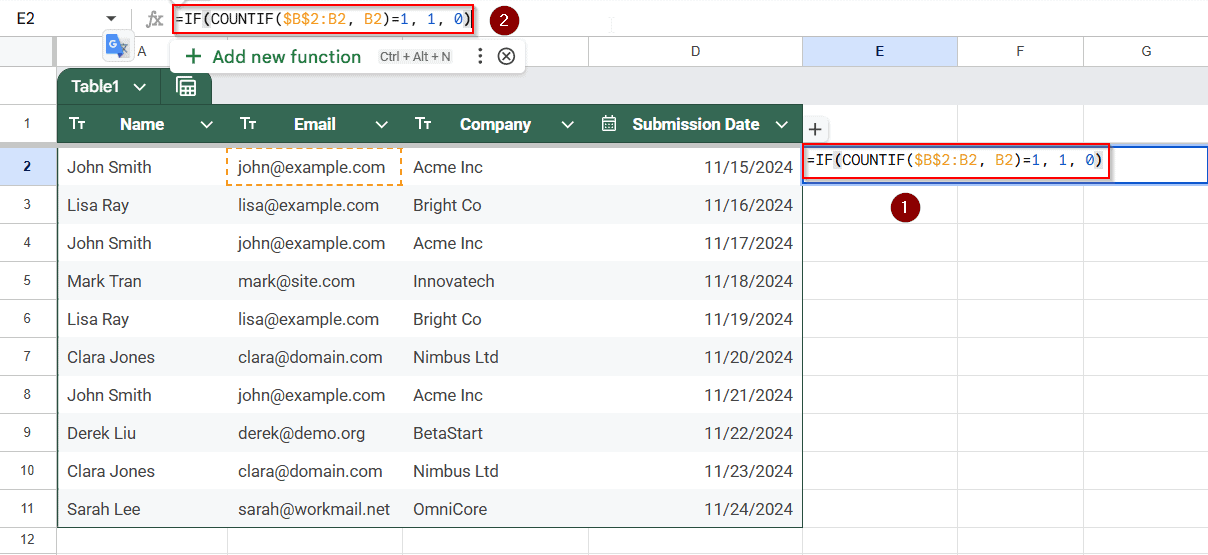Click the formula bar input

click(323, 19)
